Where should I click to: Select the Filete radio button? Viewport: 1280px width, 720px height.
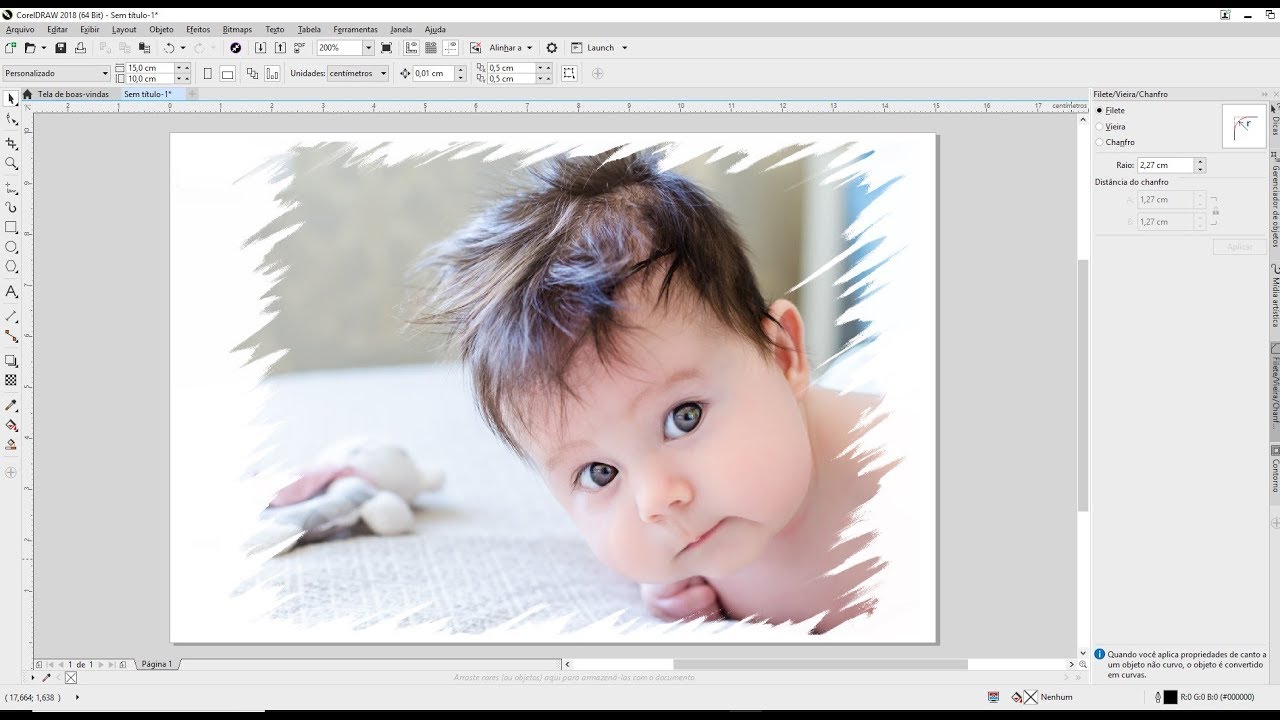[1100, 110]
